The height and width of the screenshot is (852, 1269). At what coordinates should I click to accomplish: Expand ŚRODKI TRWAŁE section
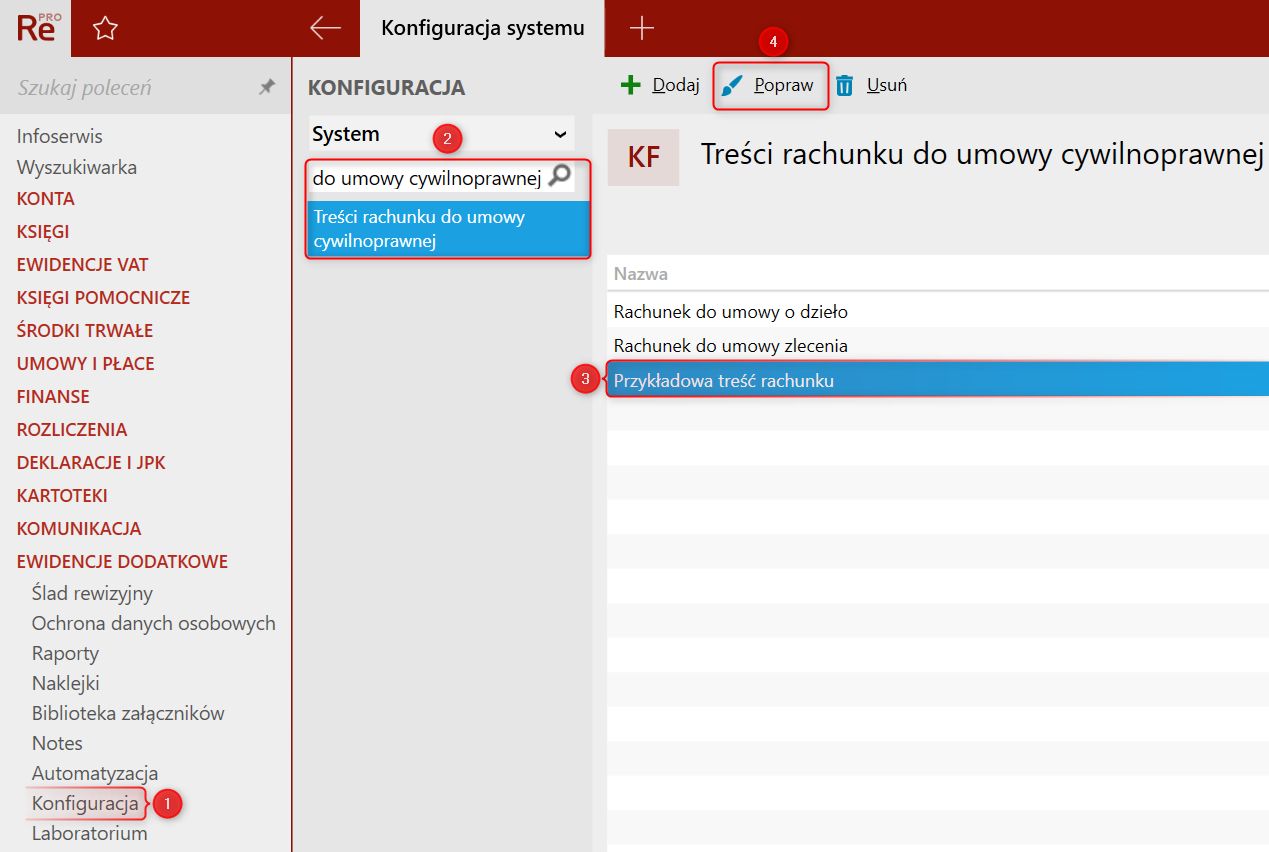85,331
